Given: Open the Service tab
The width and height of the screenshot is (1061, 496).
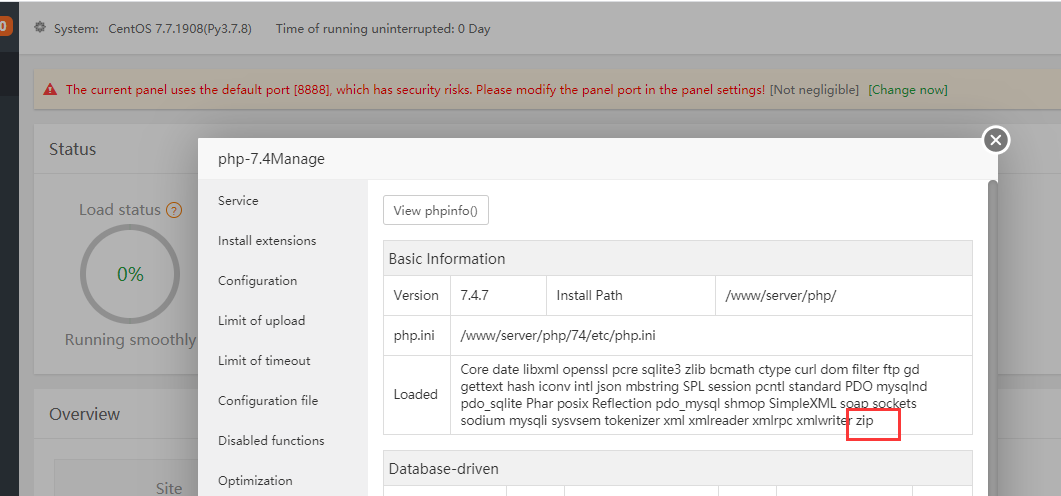Looking at the screenshot, I should click(x=238, y=201).
